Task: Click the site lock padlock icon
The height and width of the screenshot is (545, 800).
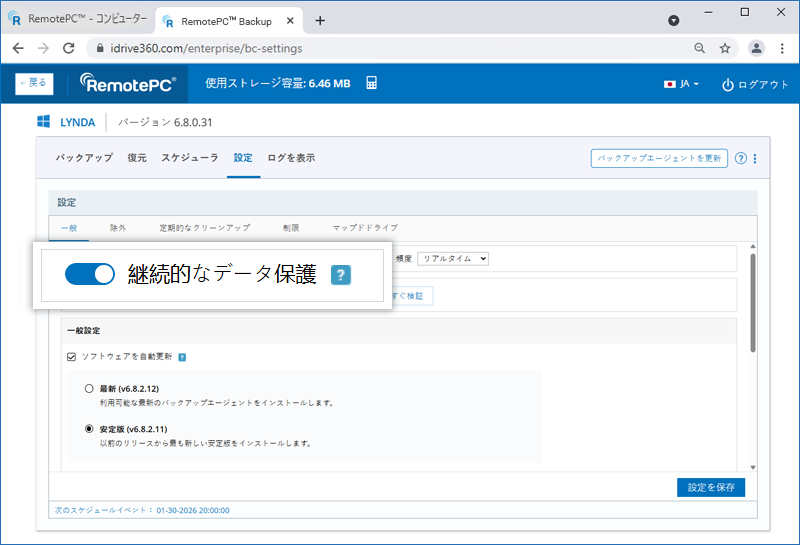Action: (100, 48)
